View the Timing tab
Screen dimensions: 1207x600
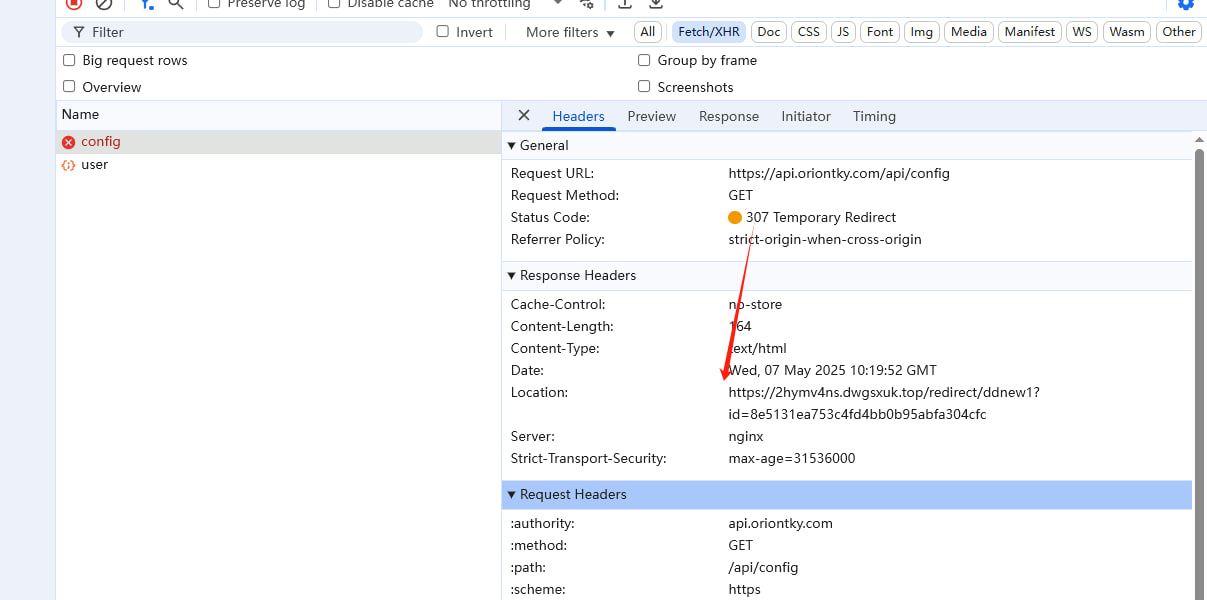pos(874,116)
